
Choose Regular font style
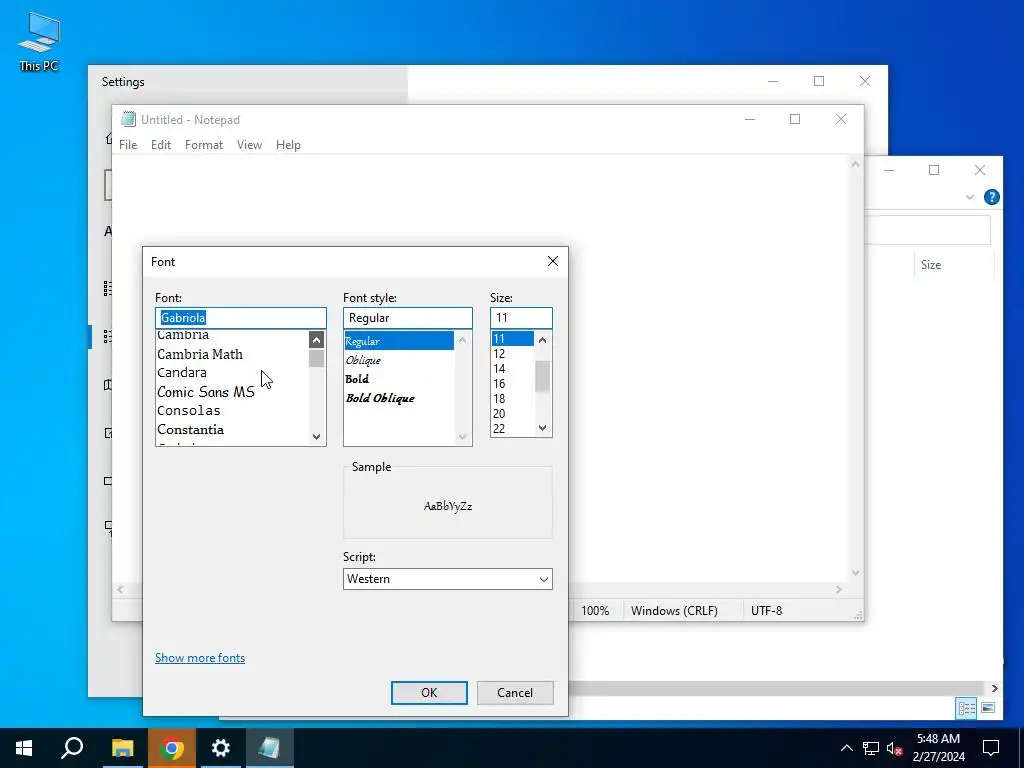click(399, 341)
